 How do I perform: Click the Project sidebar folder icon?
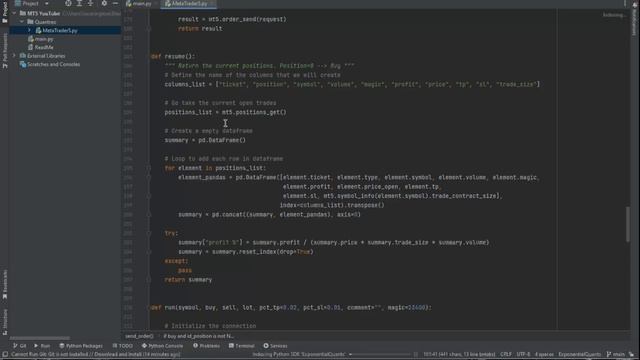tap(4, 20)
